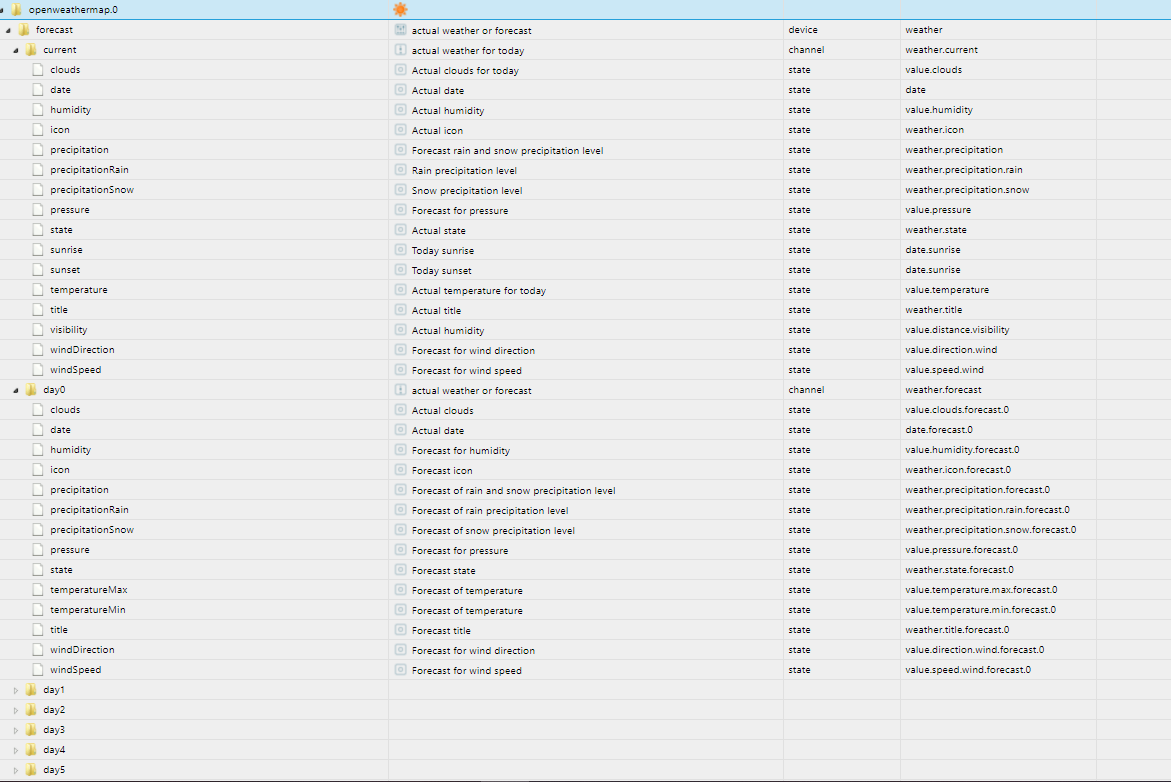Click the state icon beside Today sunrise

pyautogui.click(x=400, y=250)
